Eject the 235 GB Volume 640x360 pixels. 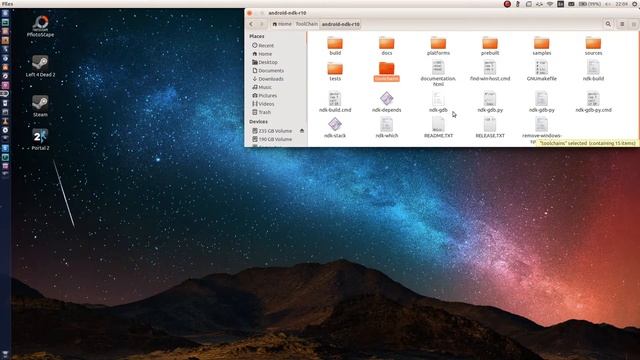[x=302, y=131]
